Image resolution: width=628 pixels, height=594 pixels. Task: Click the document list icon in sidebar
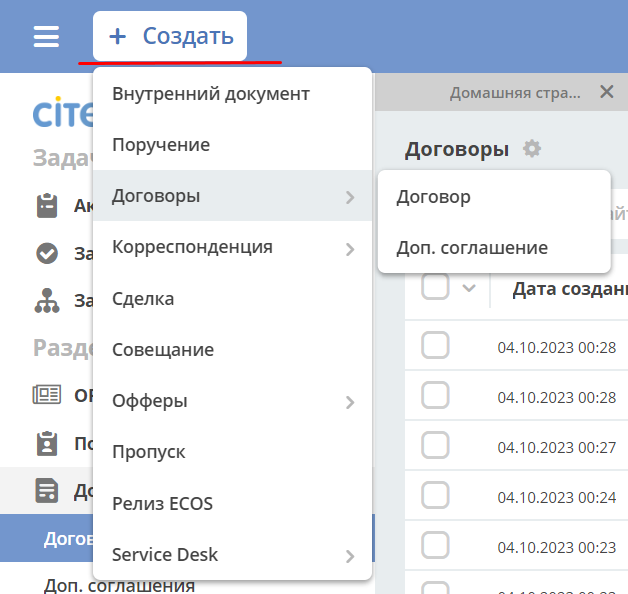pyautogui.click(x=47, y=490)
